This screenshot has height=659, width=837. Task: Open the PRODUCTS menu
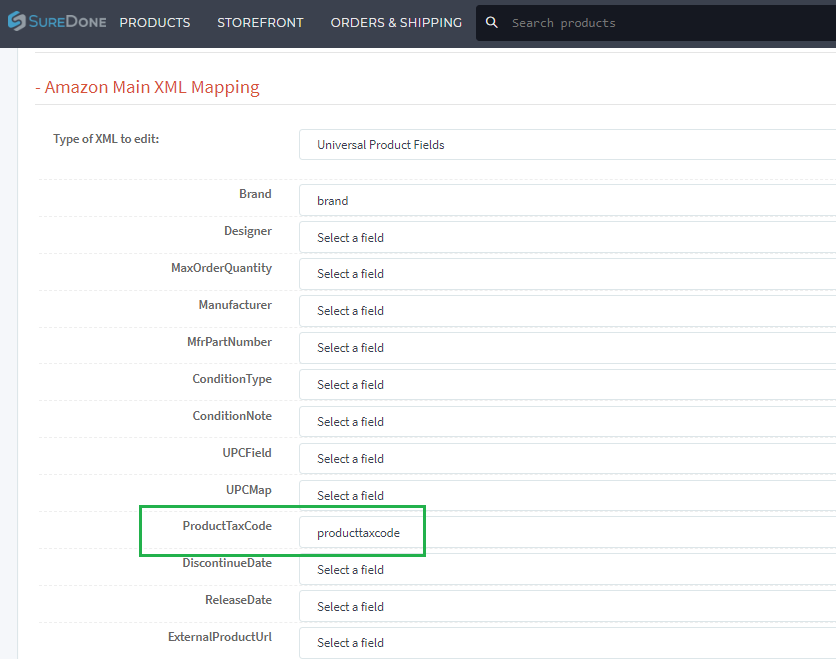pos(155,22)
